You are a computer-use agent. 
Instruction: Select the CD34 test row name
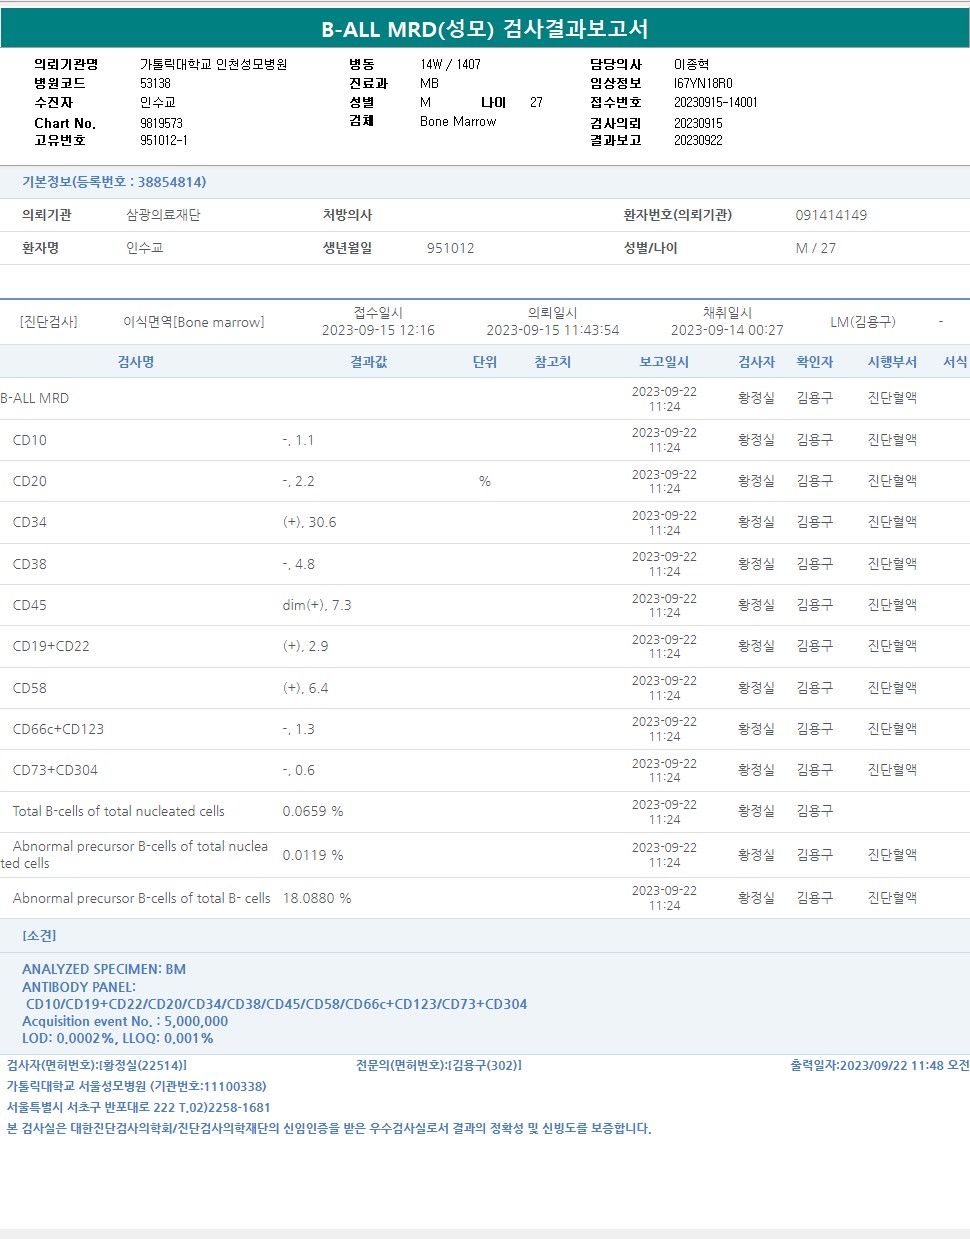30,522
